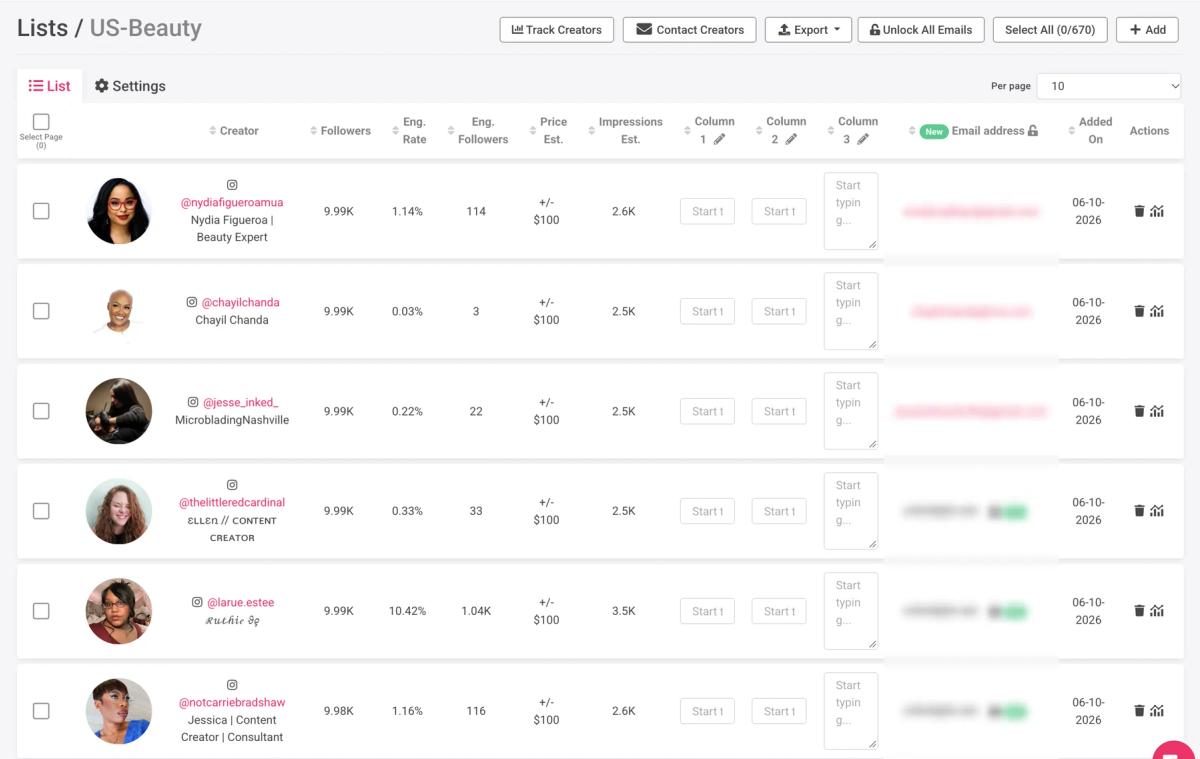
Task: Click Instagram icon above thelittleredcardinal handle
Action: coord(232,485)
